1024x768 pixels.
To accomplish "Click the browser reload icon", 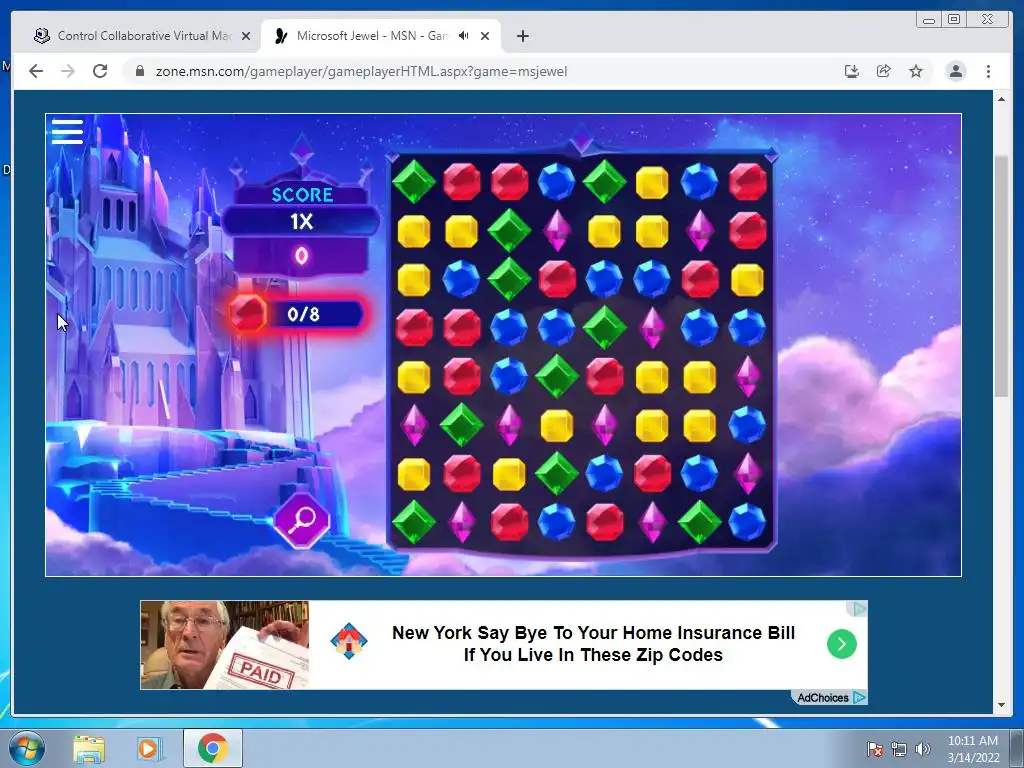I will (100, 71).
